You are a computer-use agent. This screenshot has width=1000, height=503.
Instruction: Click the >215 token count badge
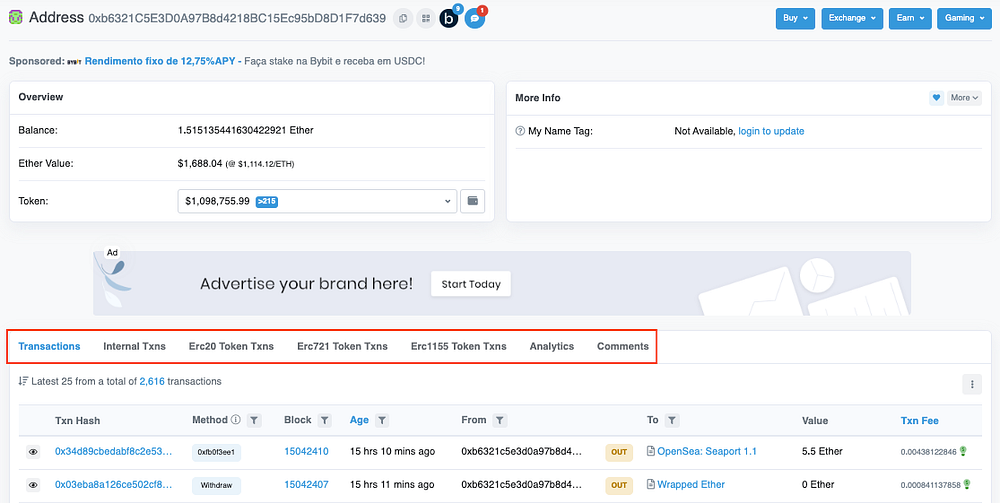pyautogui.click(x=266, y=201)
